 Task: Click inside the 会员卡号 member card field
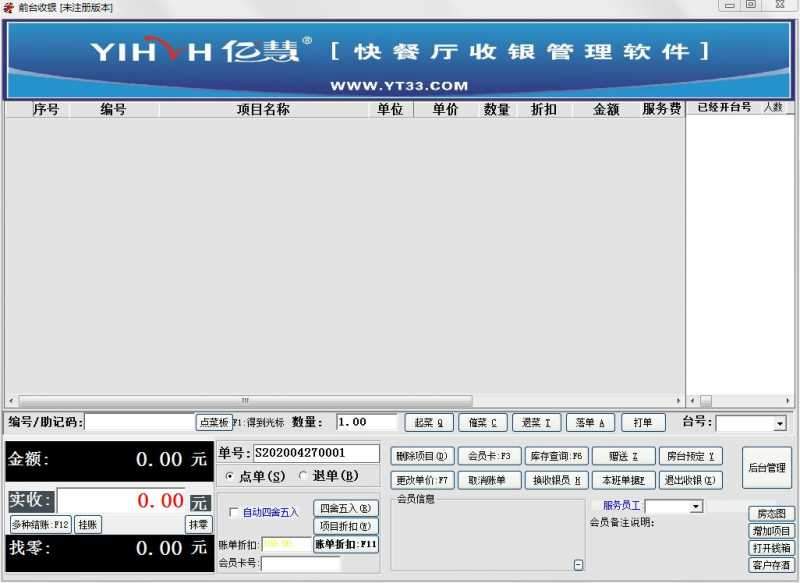pos(320,566)
